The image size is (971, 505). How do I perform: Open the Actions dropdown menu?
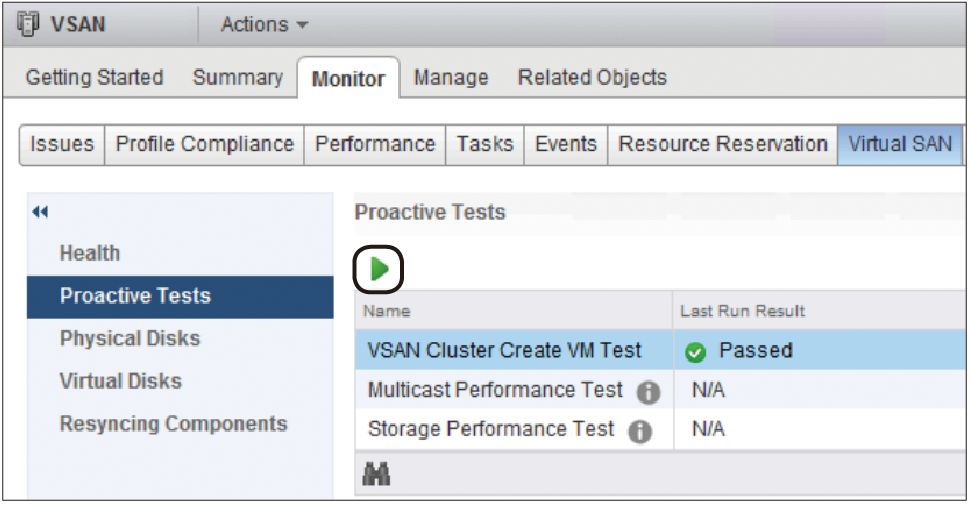pyautogui.click(x=264, y=25)
